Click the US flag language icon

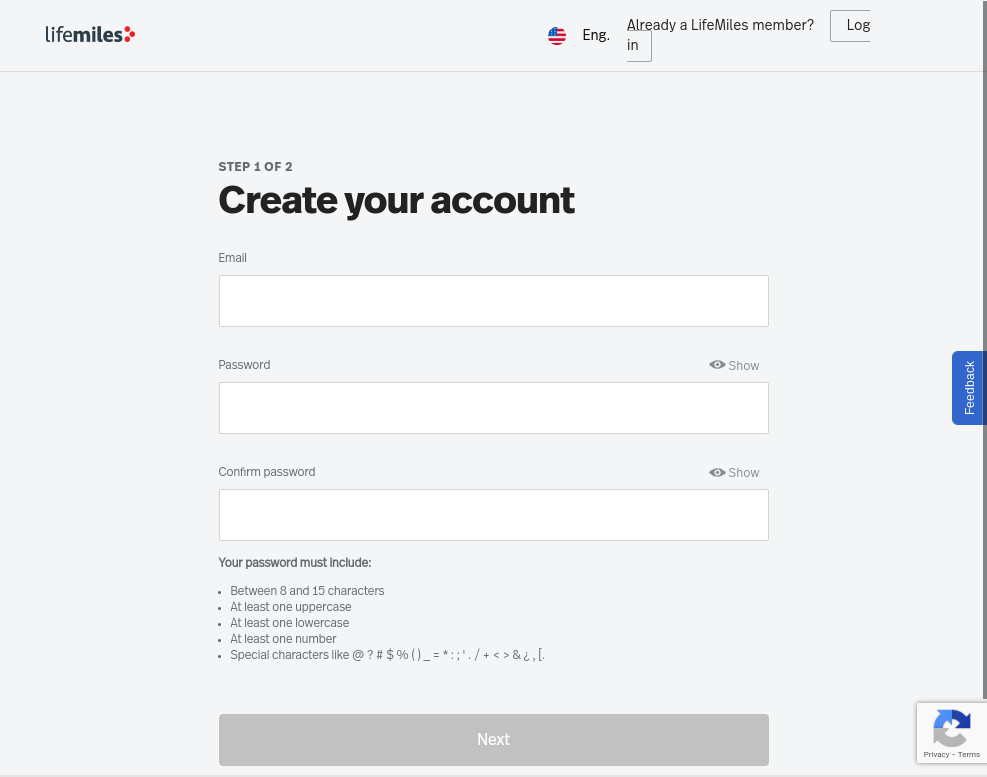pyautogui.click(x=556, y=36)
